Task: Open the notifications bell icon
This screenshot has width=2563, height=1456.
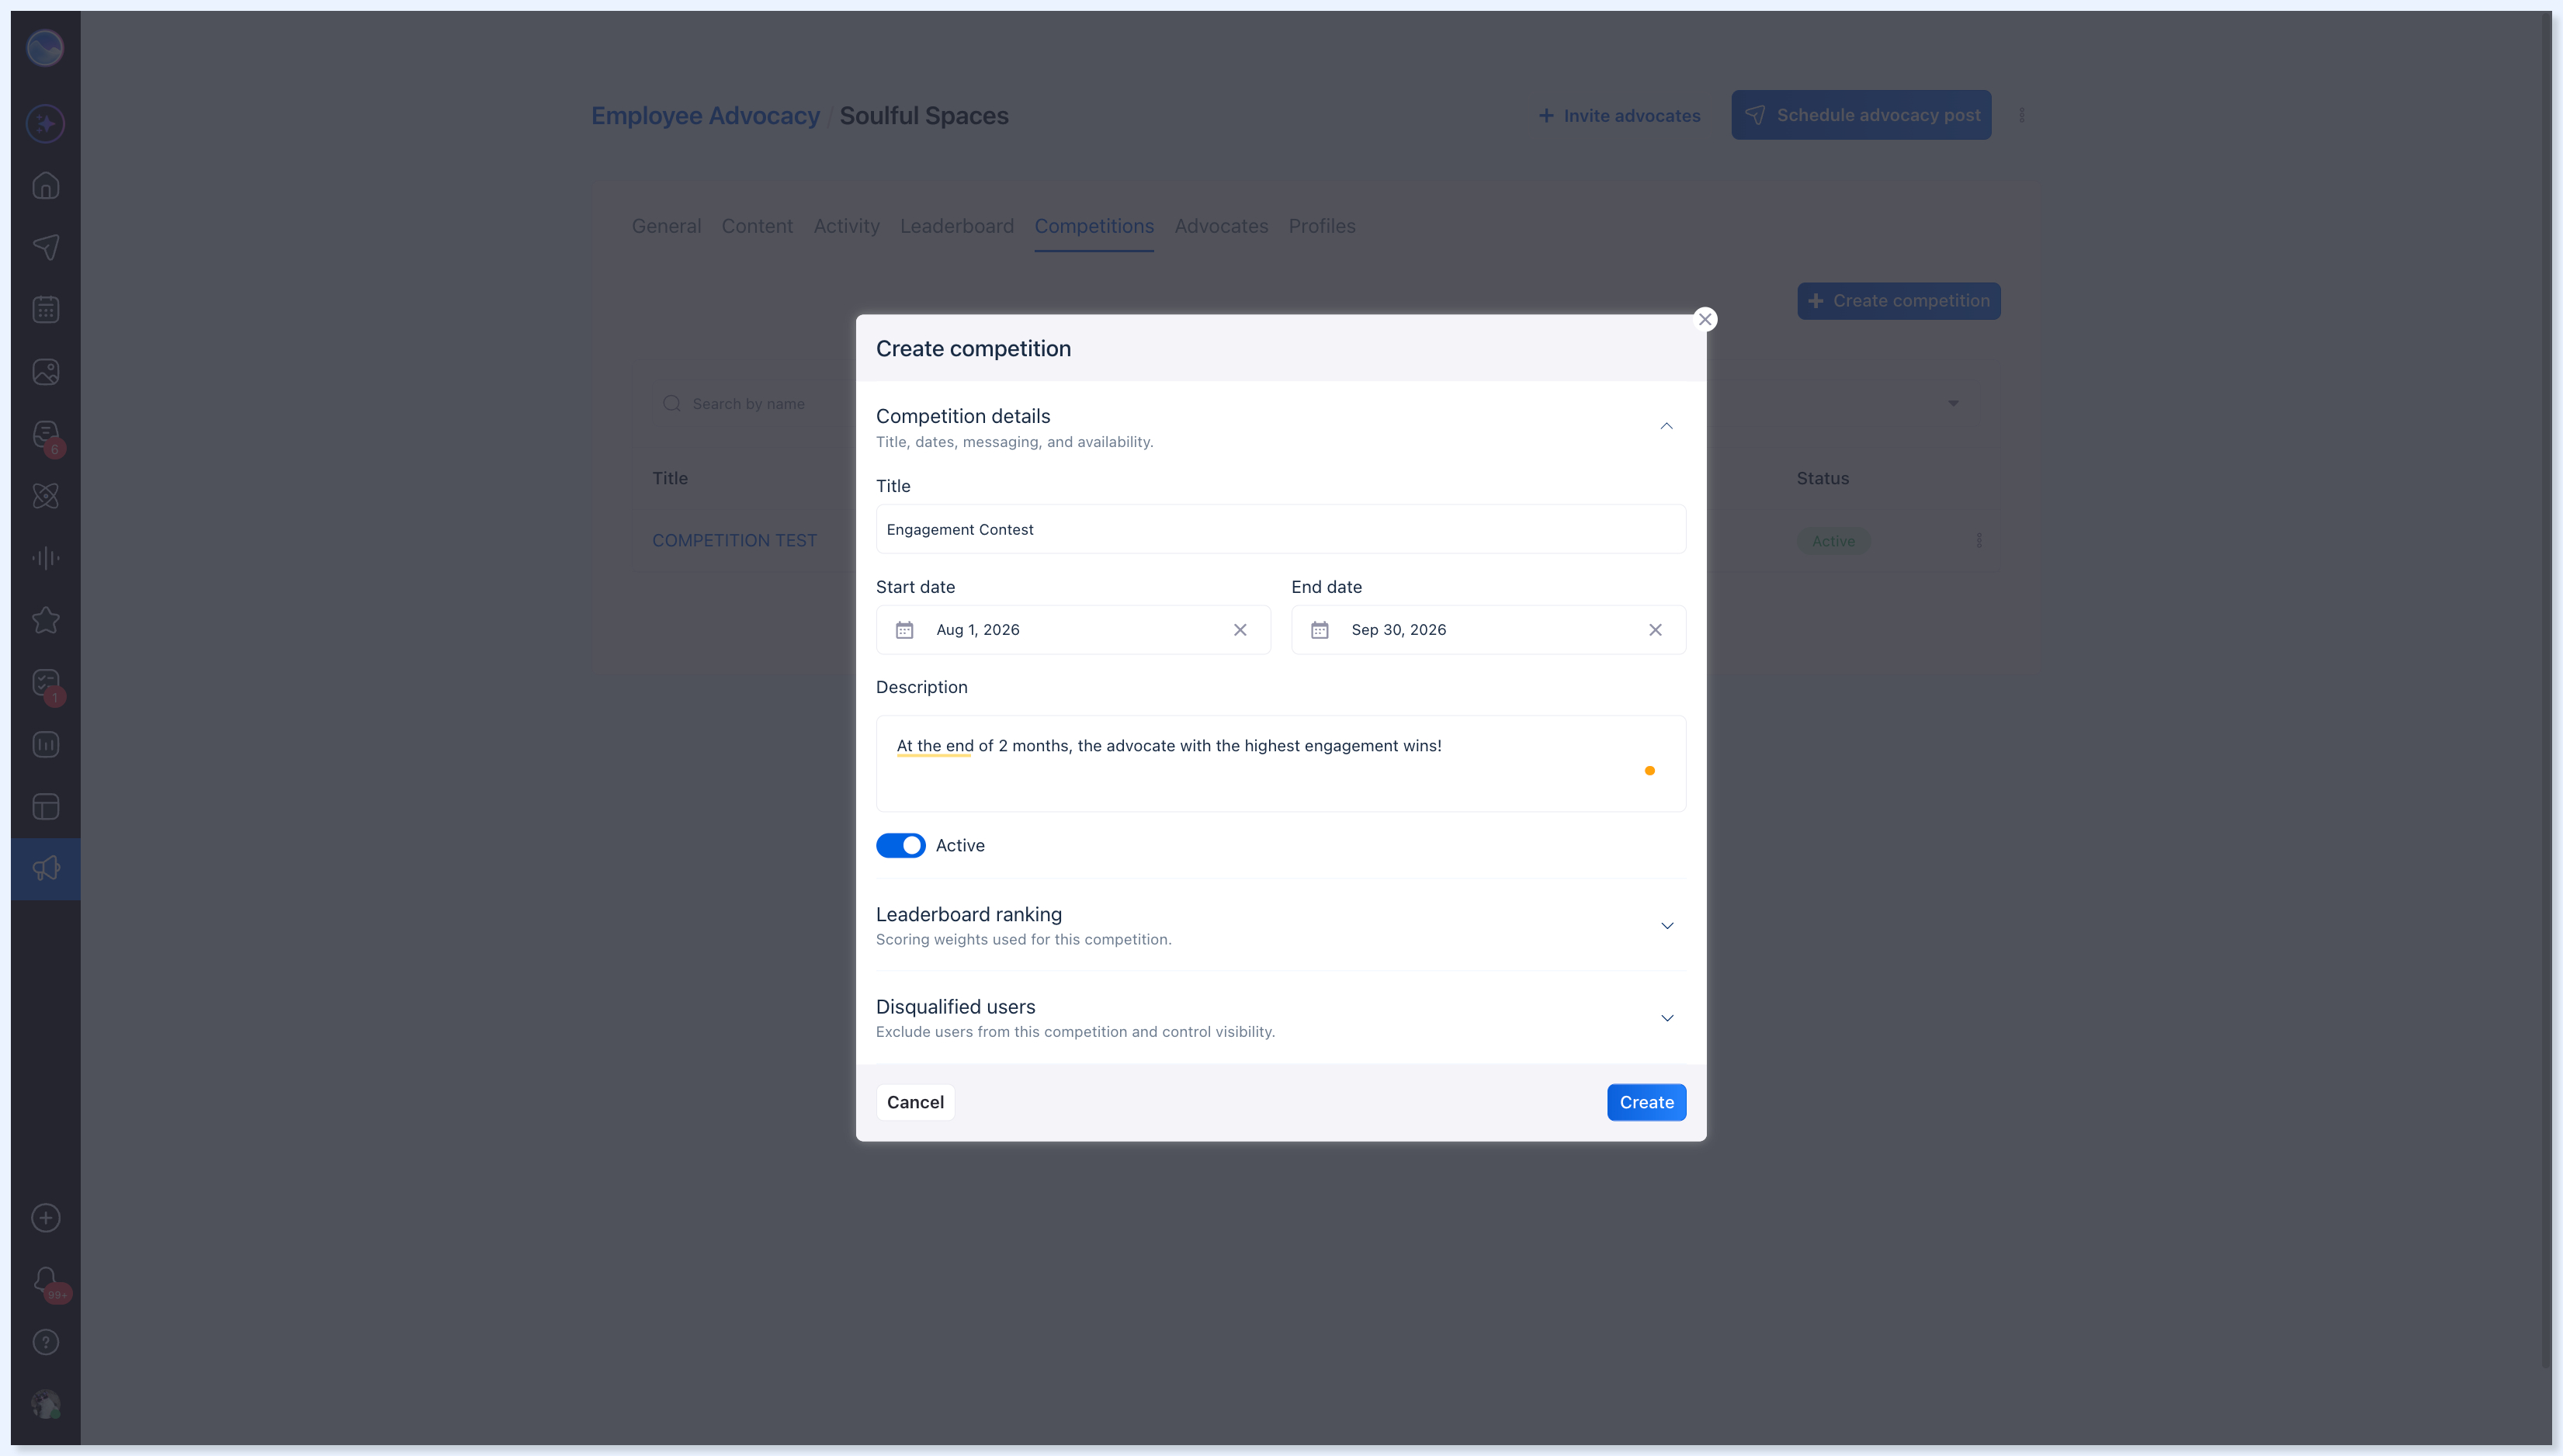Action: 46,1281
